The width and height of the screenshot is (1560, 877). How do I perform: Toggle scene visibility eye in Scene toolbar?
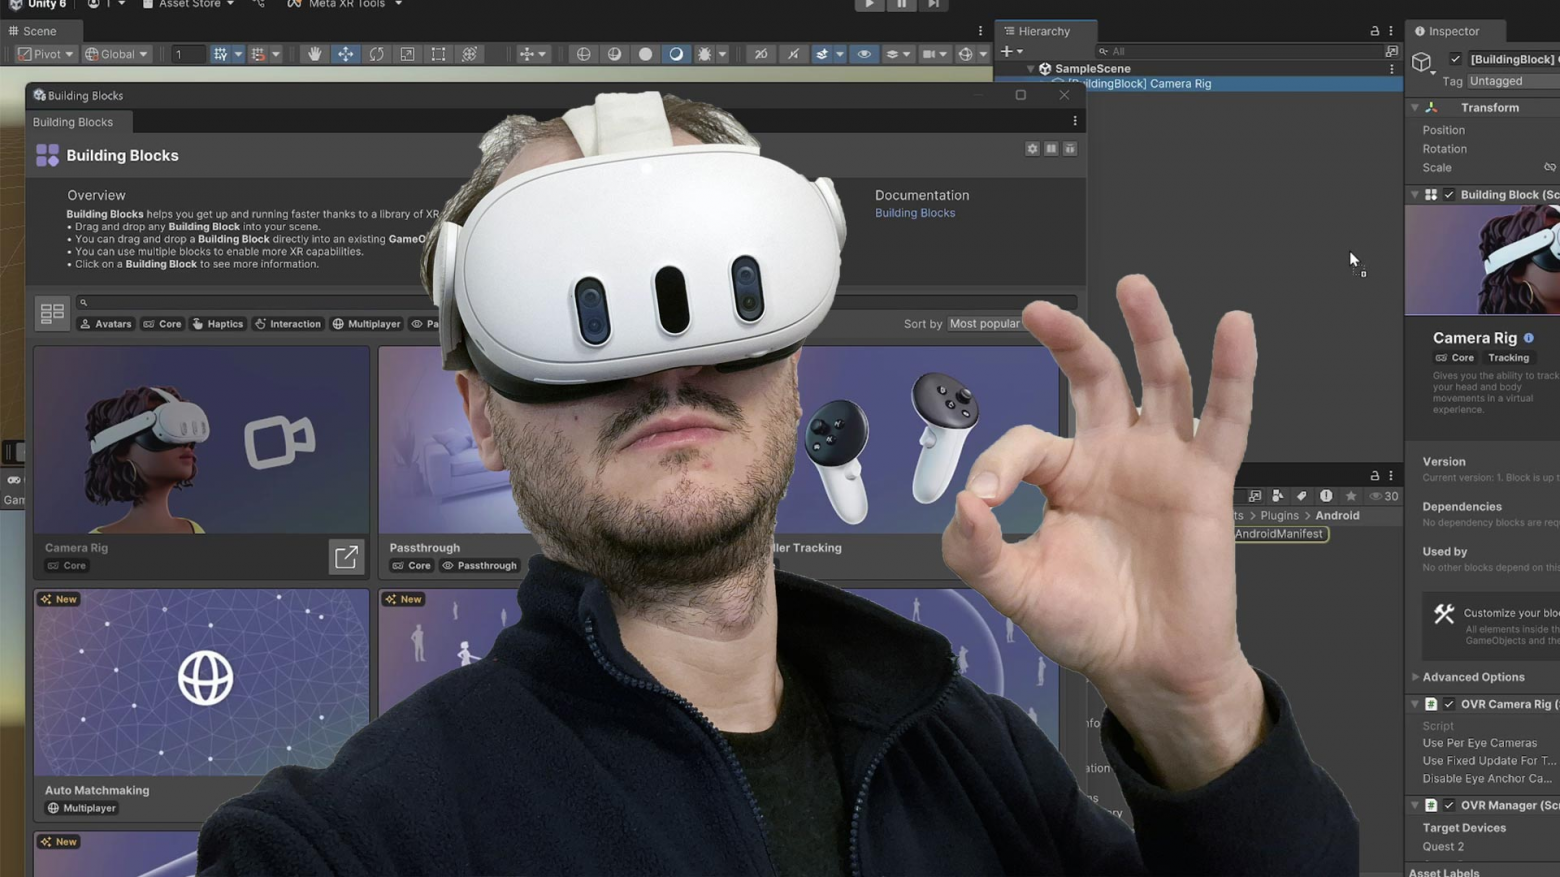(864, 54)
